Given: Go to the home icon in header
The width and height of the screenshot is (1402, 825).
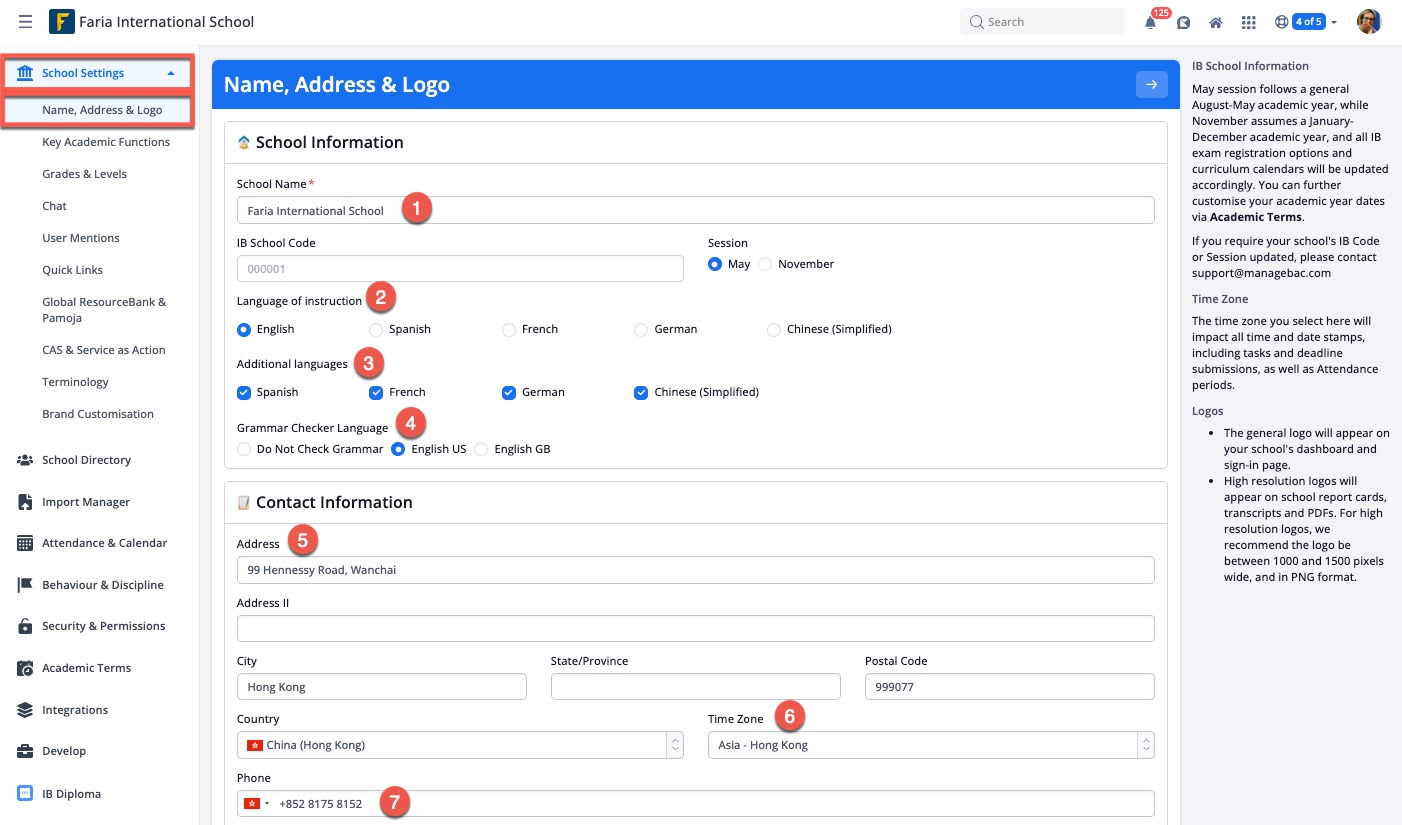Looking at the screenshot, I should (1216, 22).
